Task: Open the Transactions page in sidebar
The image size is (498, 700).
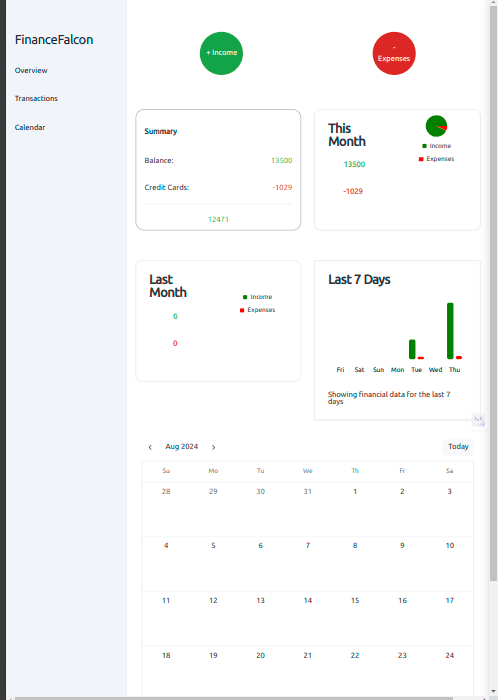Action: pos(36,98)
